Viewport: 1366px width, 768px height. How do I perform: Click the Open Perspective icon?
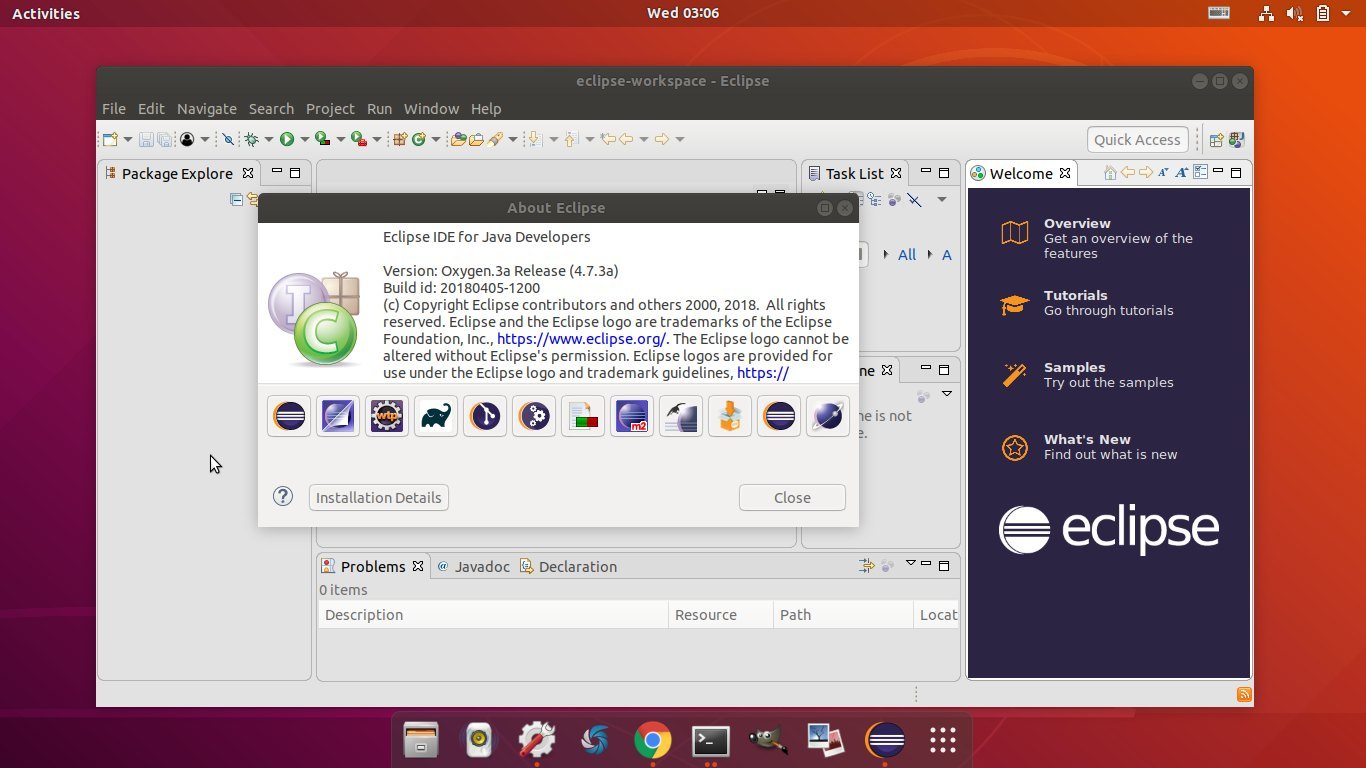(1217, 140)
